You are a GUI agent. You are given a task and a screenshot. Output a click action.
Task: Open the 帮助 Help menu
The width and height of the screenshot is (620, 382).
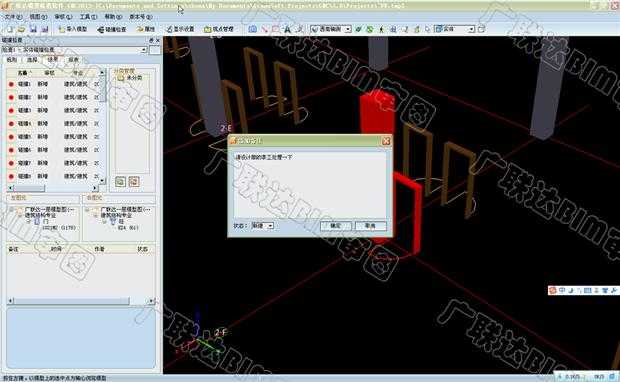pyautogui.click(x=113, y=17)
